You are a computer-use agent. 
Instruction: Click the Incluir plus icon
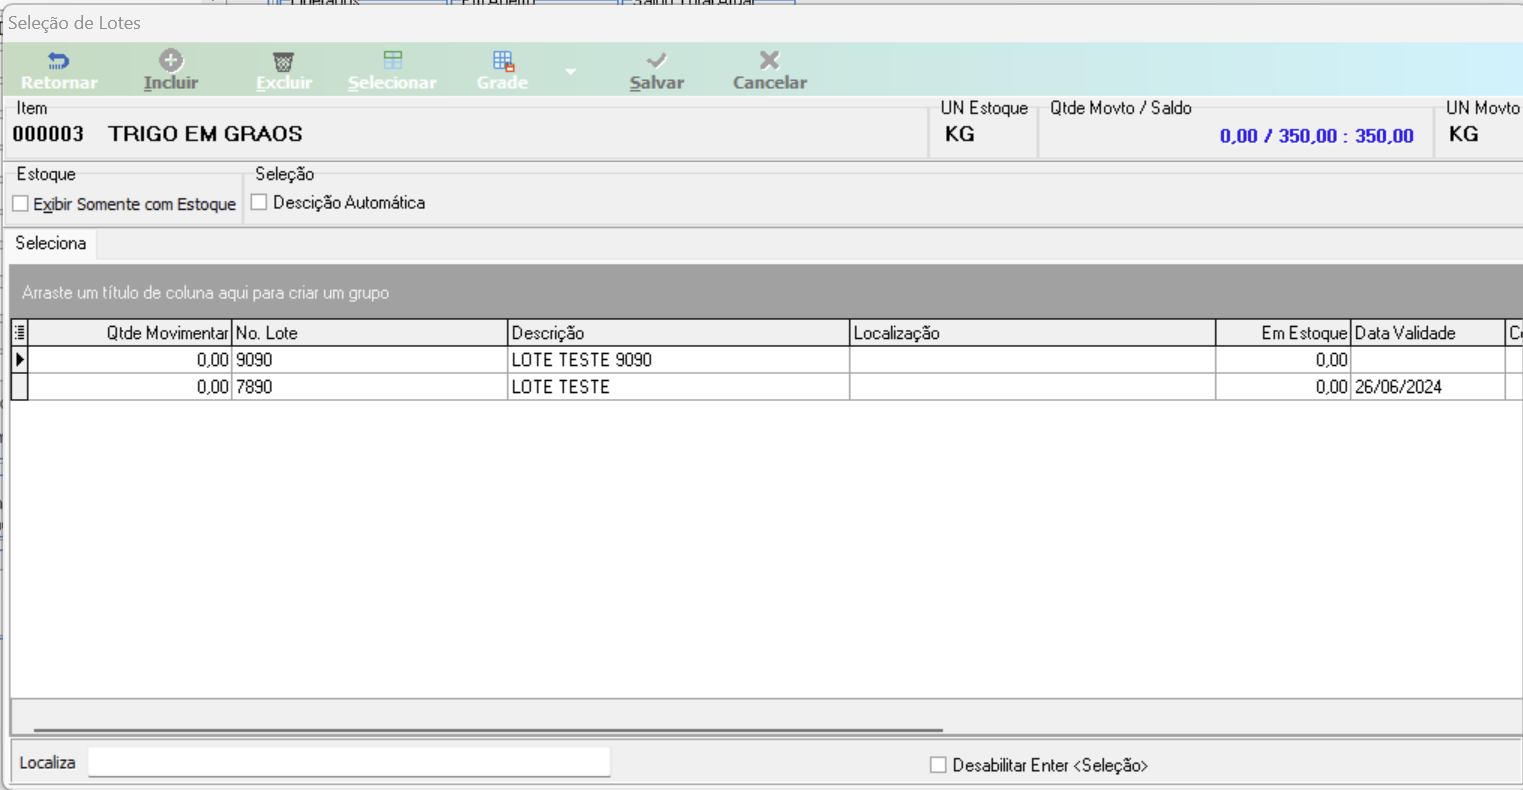[x=171, y=60]
